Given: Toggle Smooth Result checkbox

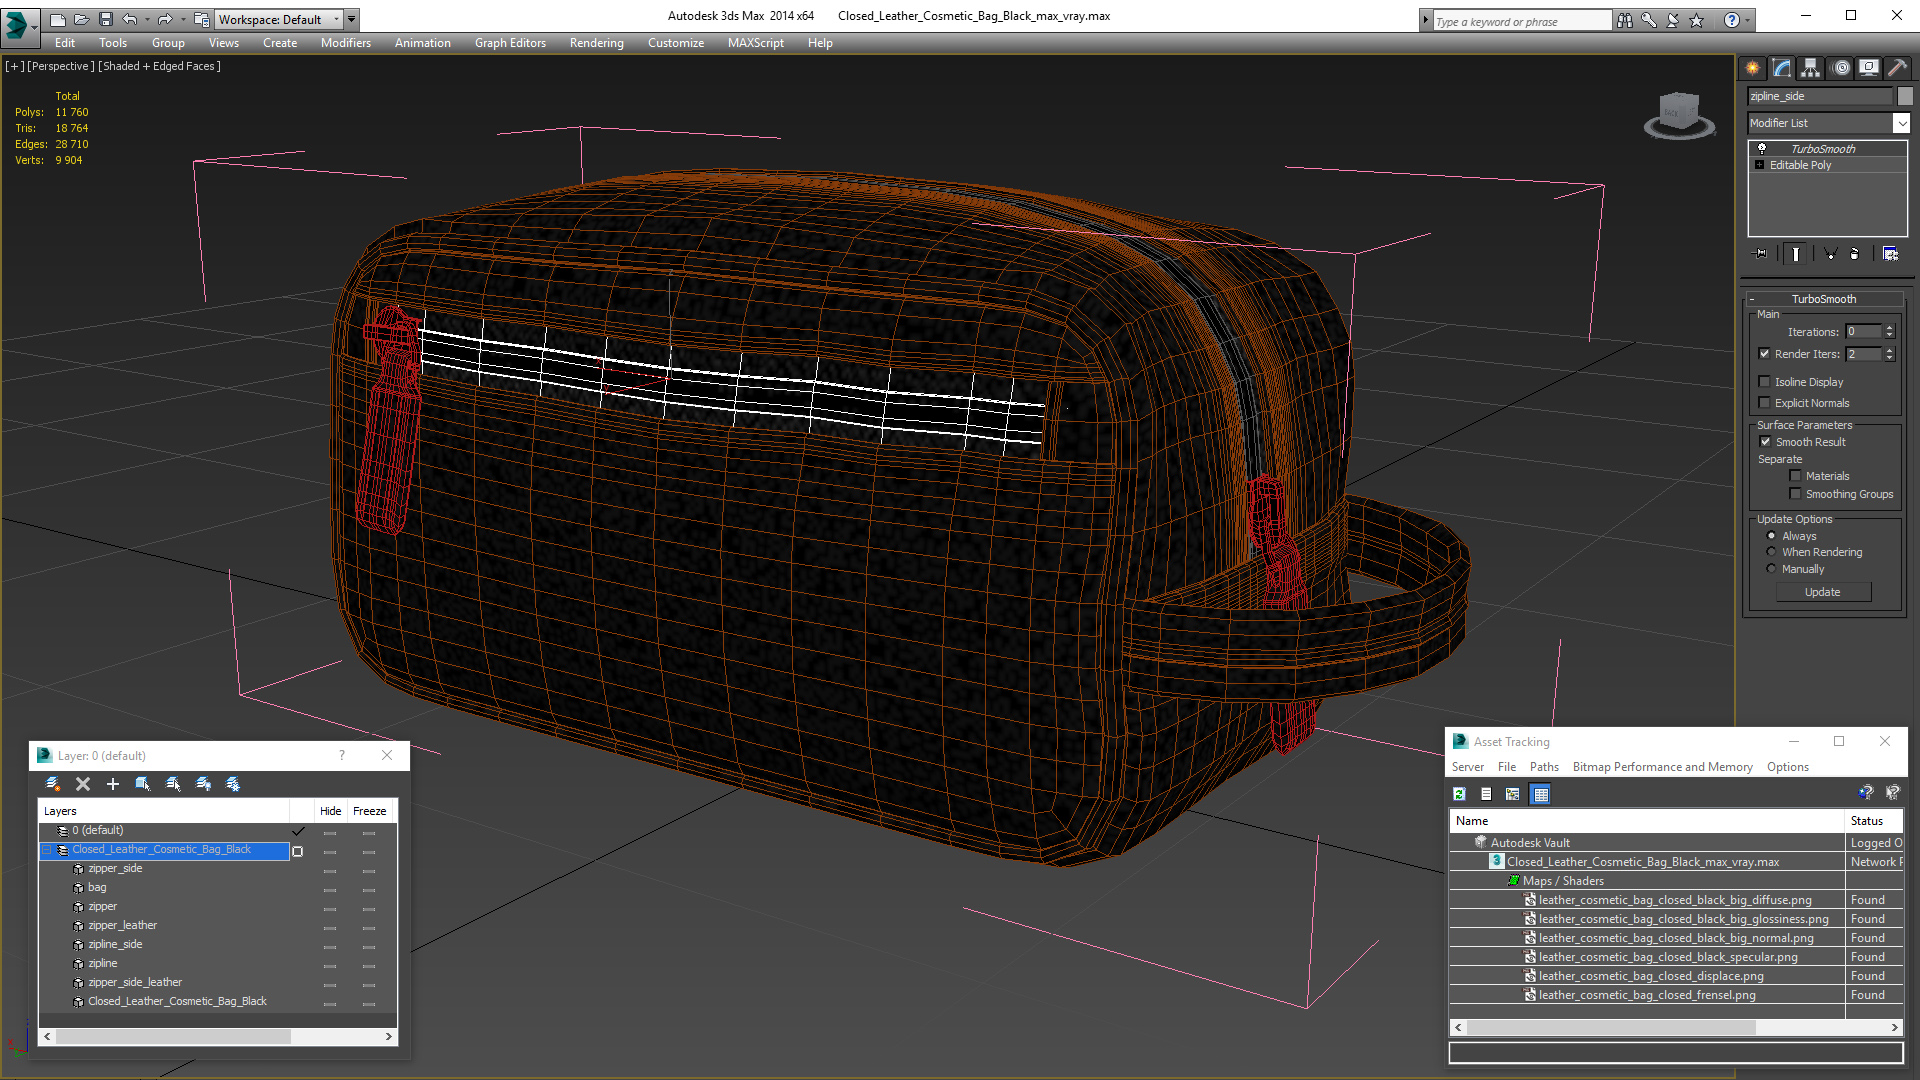Looking at the screenshot, I should [x=1765, y=441].
